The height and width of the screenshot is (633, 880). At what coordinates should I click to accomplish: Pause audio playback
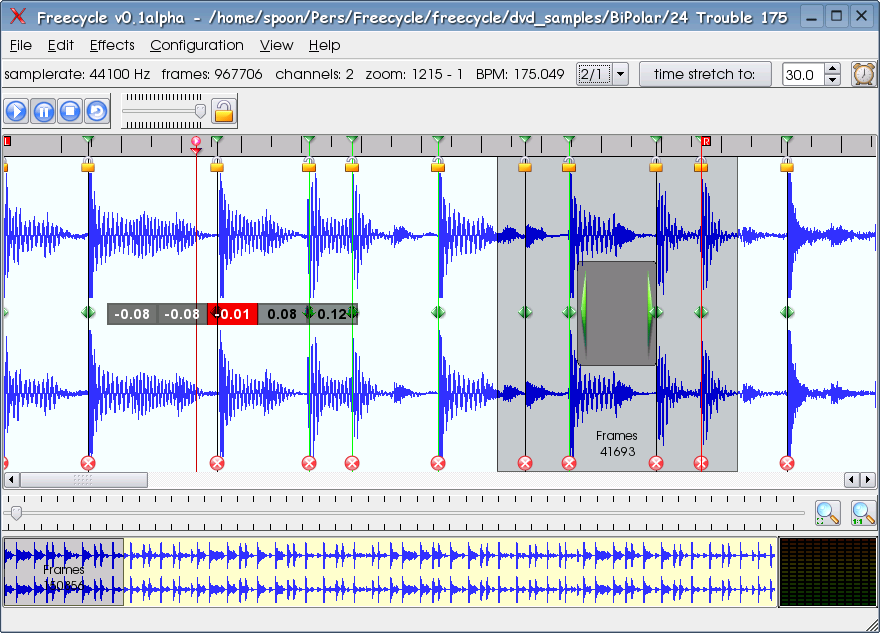[x=43, y=111]
